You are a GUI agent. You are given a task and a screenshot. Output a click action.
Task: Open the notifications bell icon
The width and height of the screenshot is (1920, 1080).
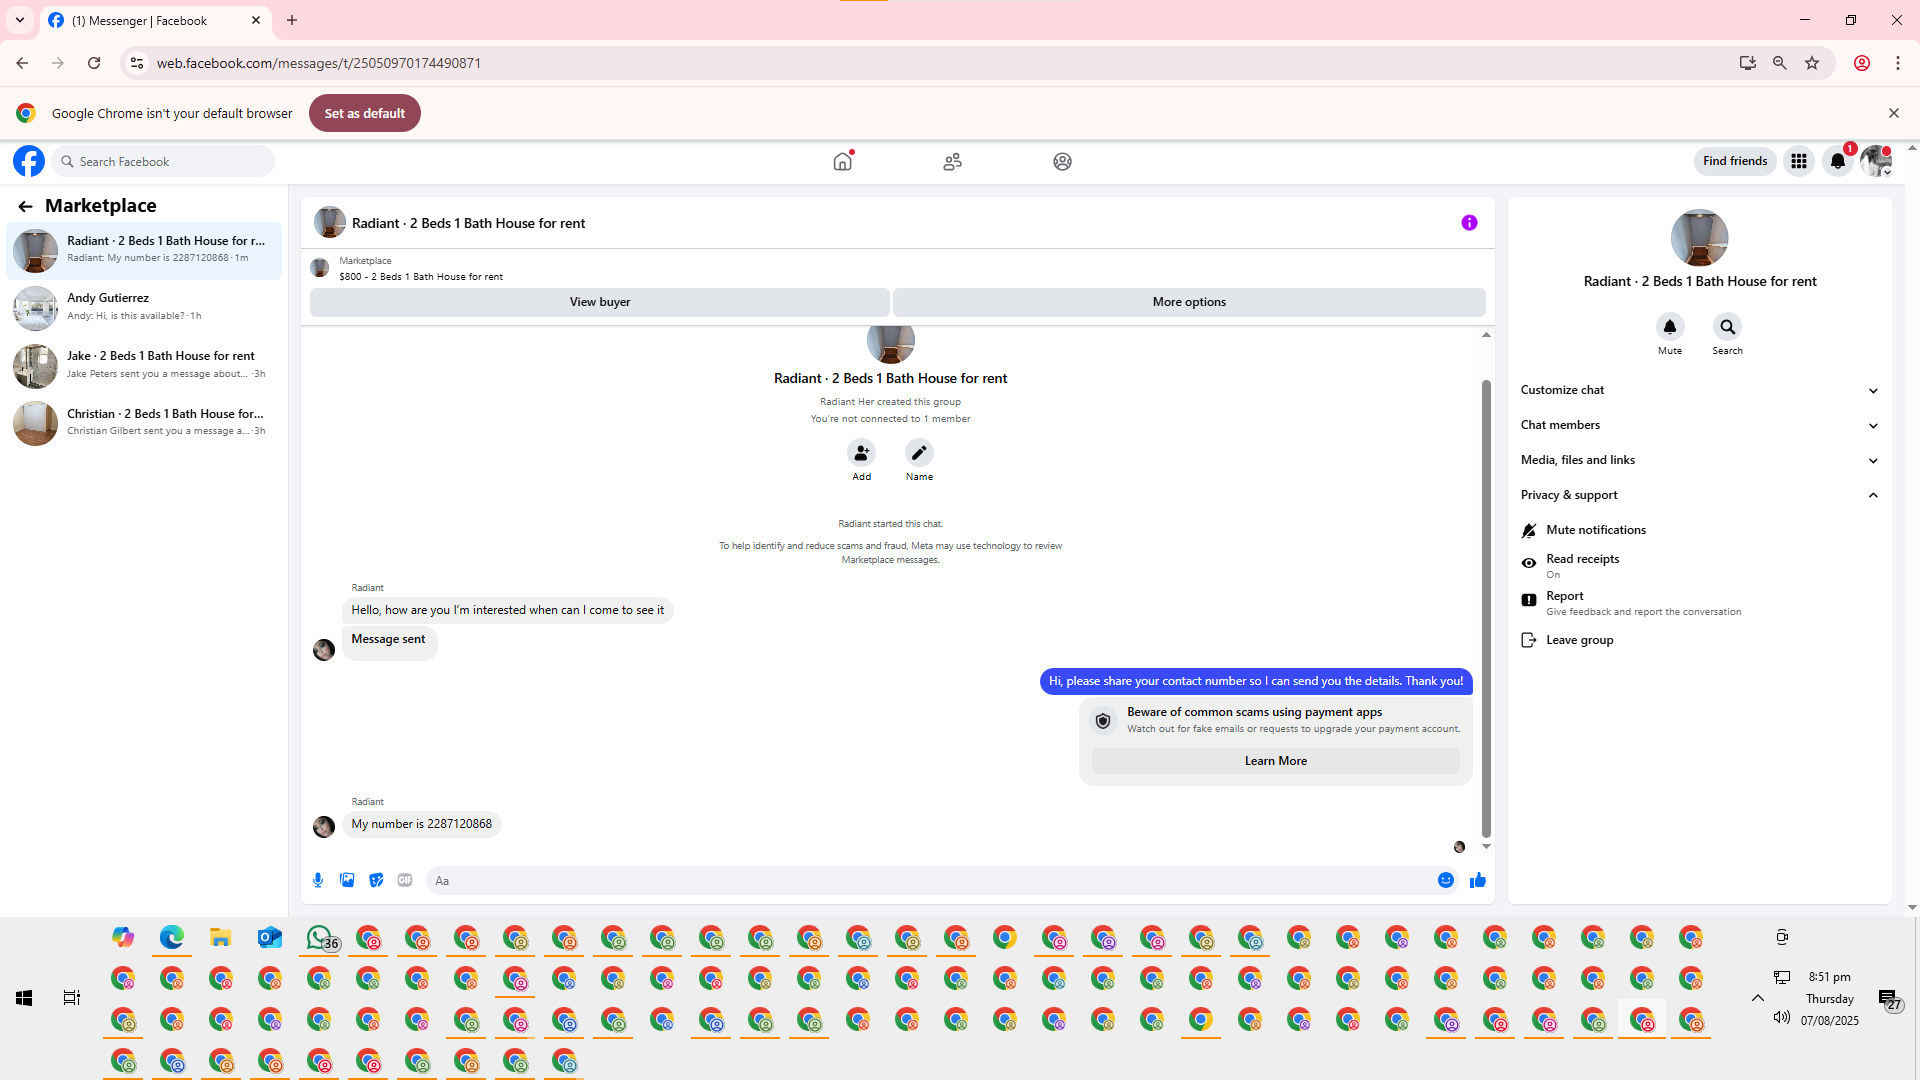point(1838,161)
